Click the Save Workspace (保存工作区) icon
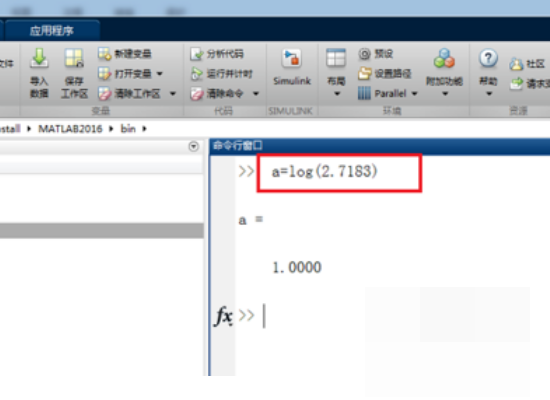 74,58
